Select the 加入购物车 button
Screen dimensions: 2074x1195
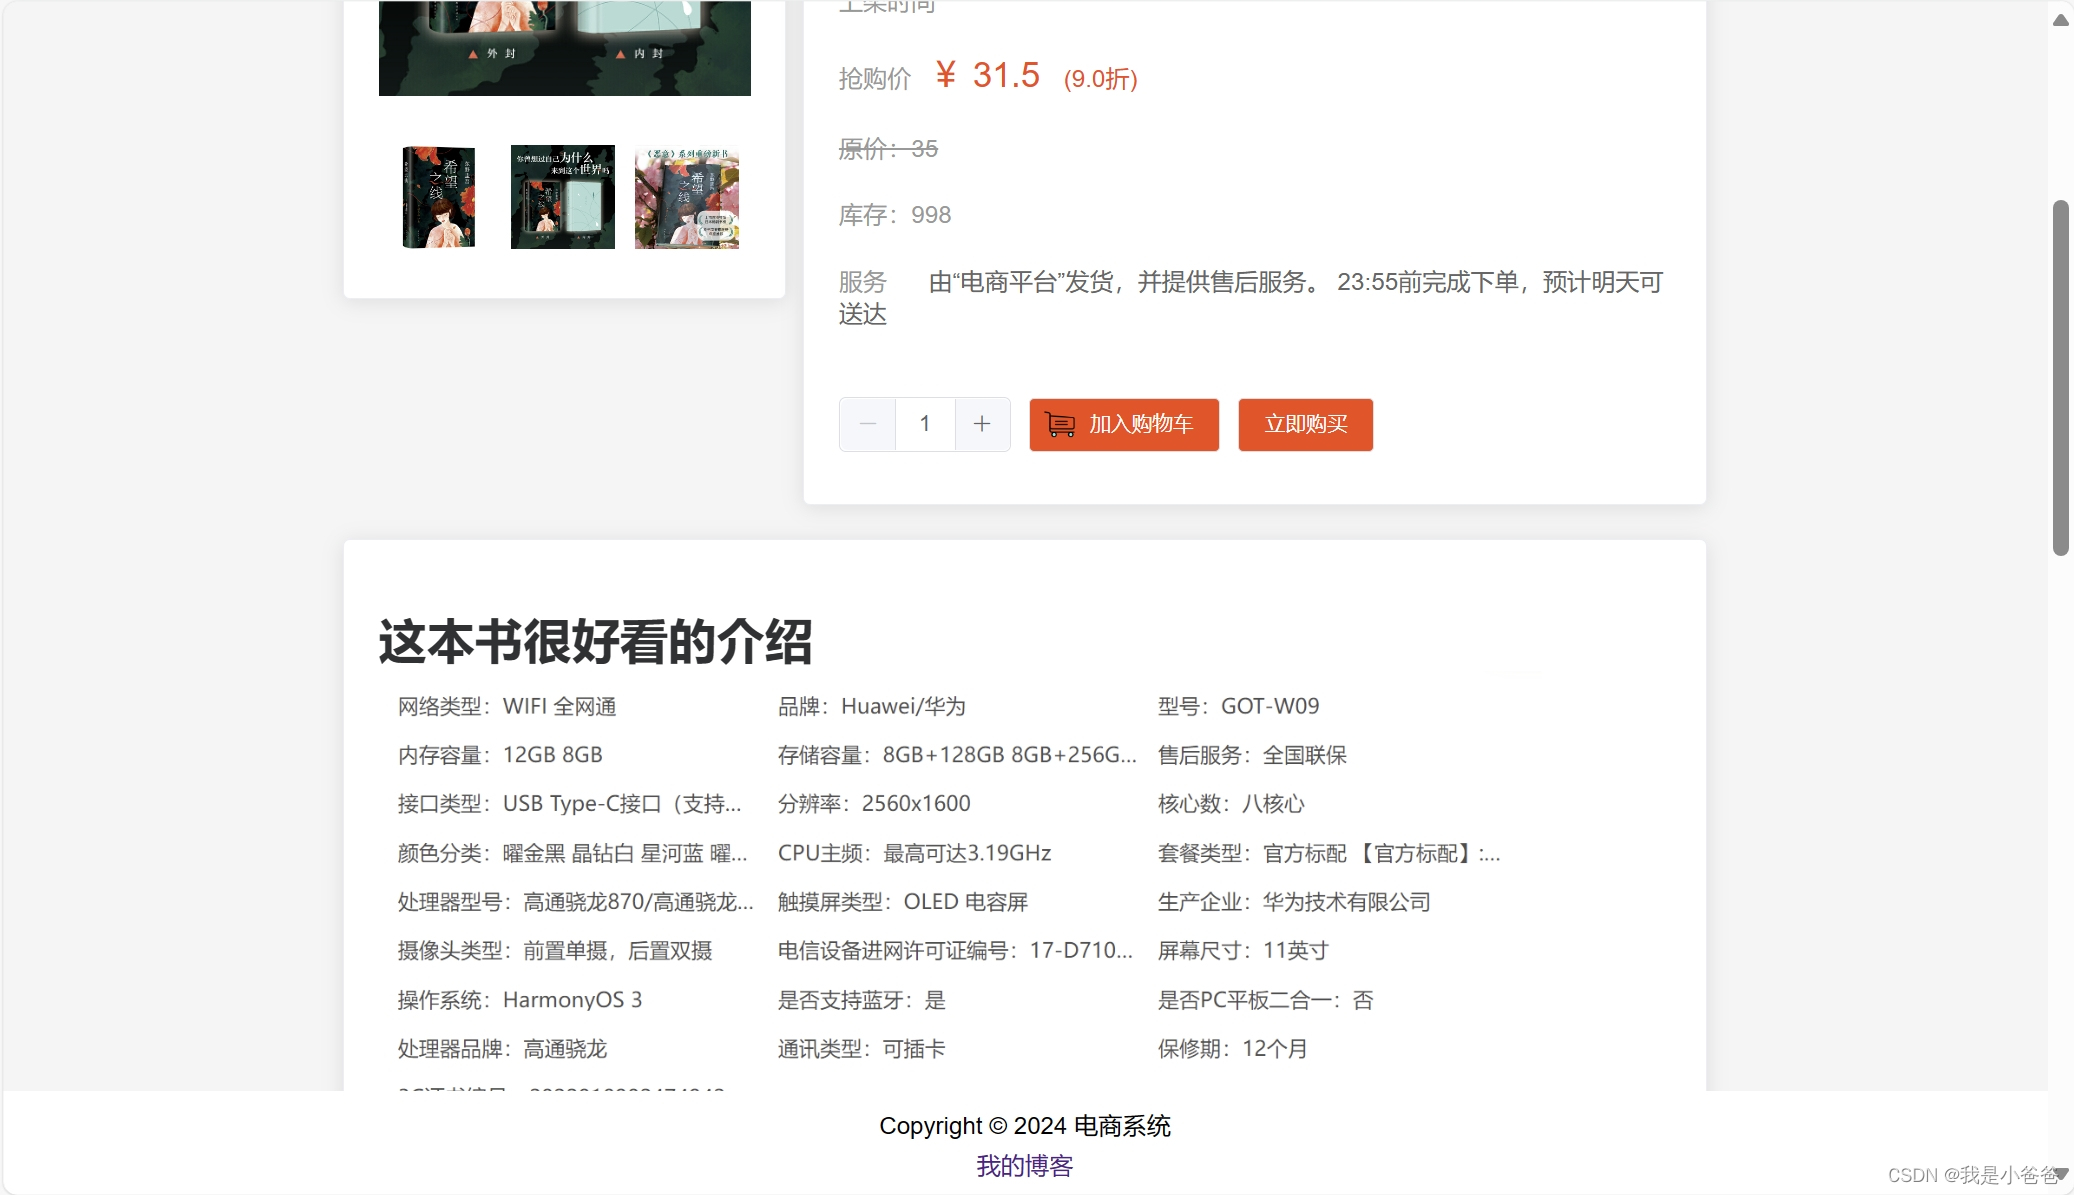coord(1123,424)
